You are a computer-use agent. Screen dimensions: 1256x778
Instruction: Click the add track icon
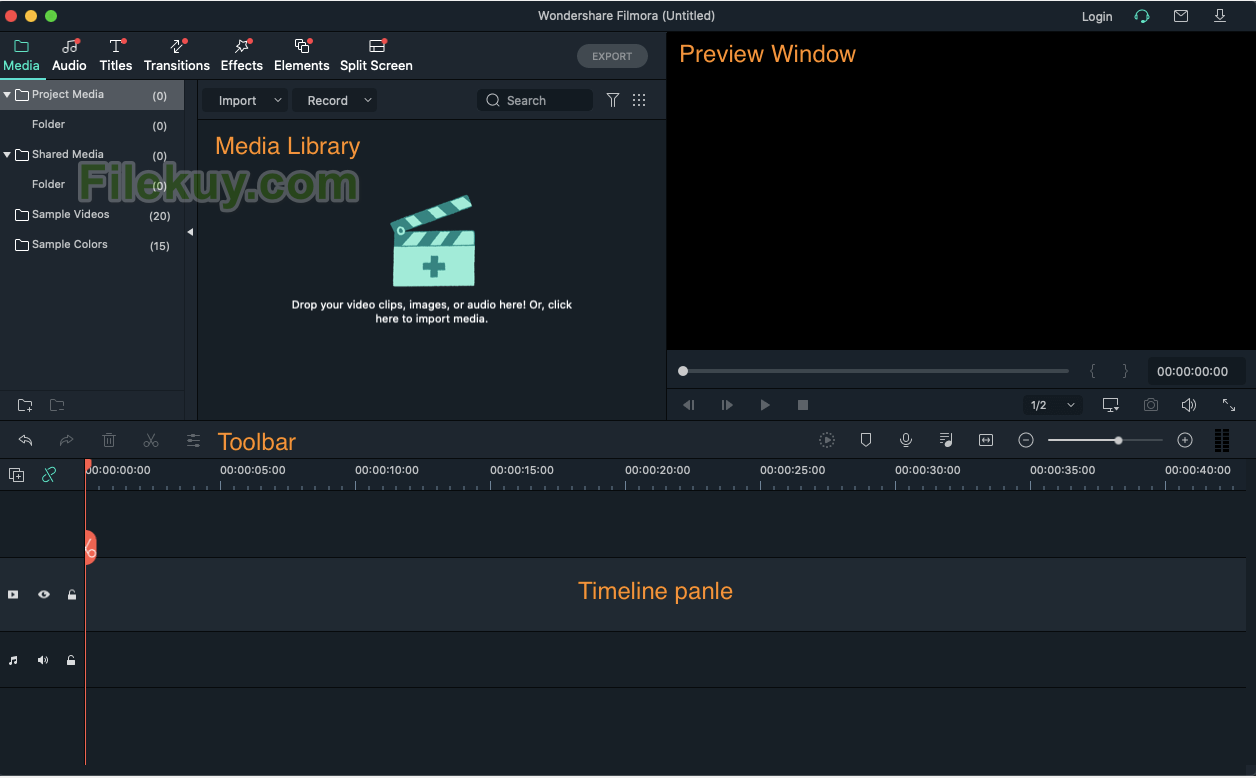point(17,476)
